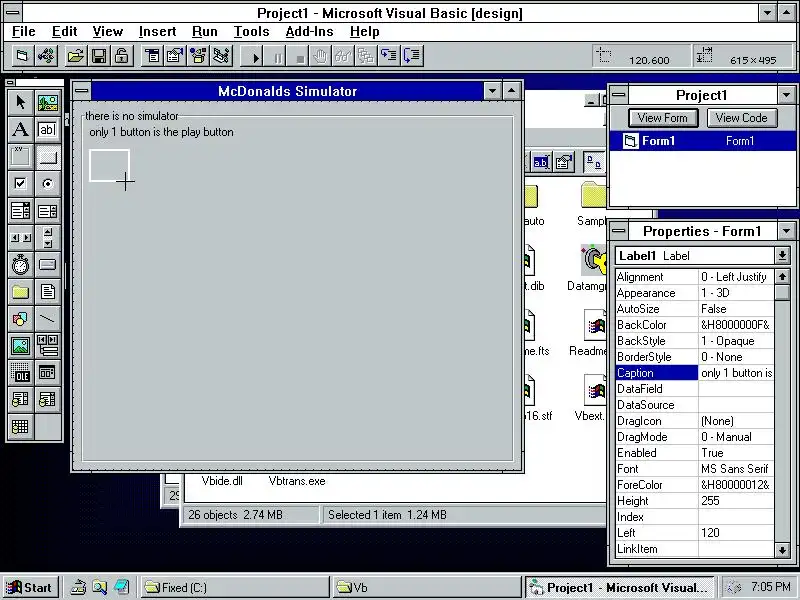
Task: Open the Insert menu
Action: tap(157, 32)
